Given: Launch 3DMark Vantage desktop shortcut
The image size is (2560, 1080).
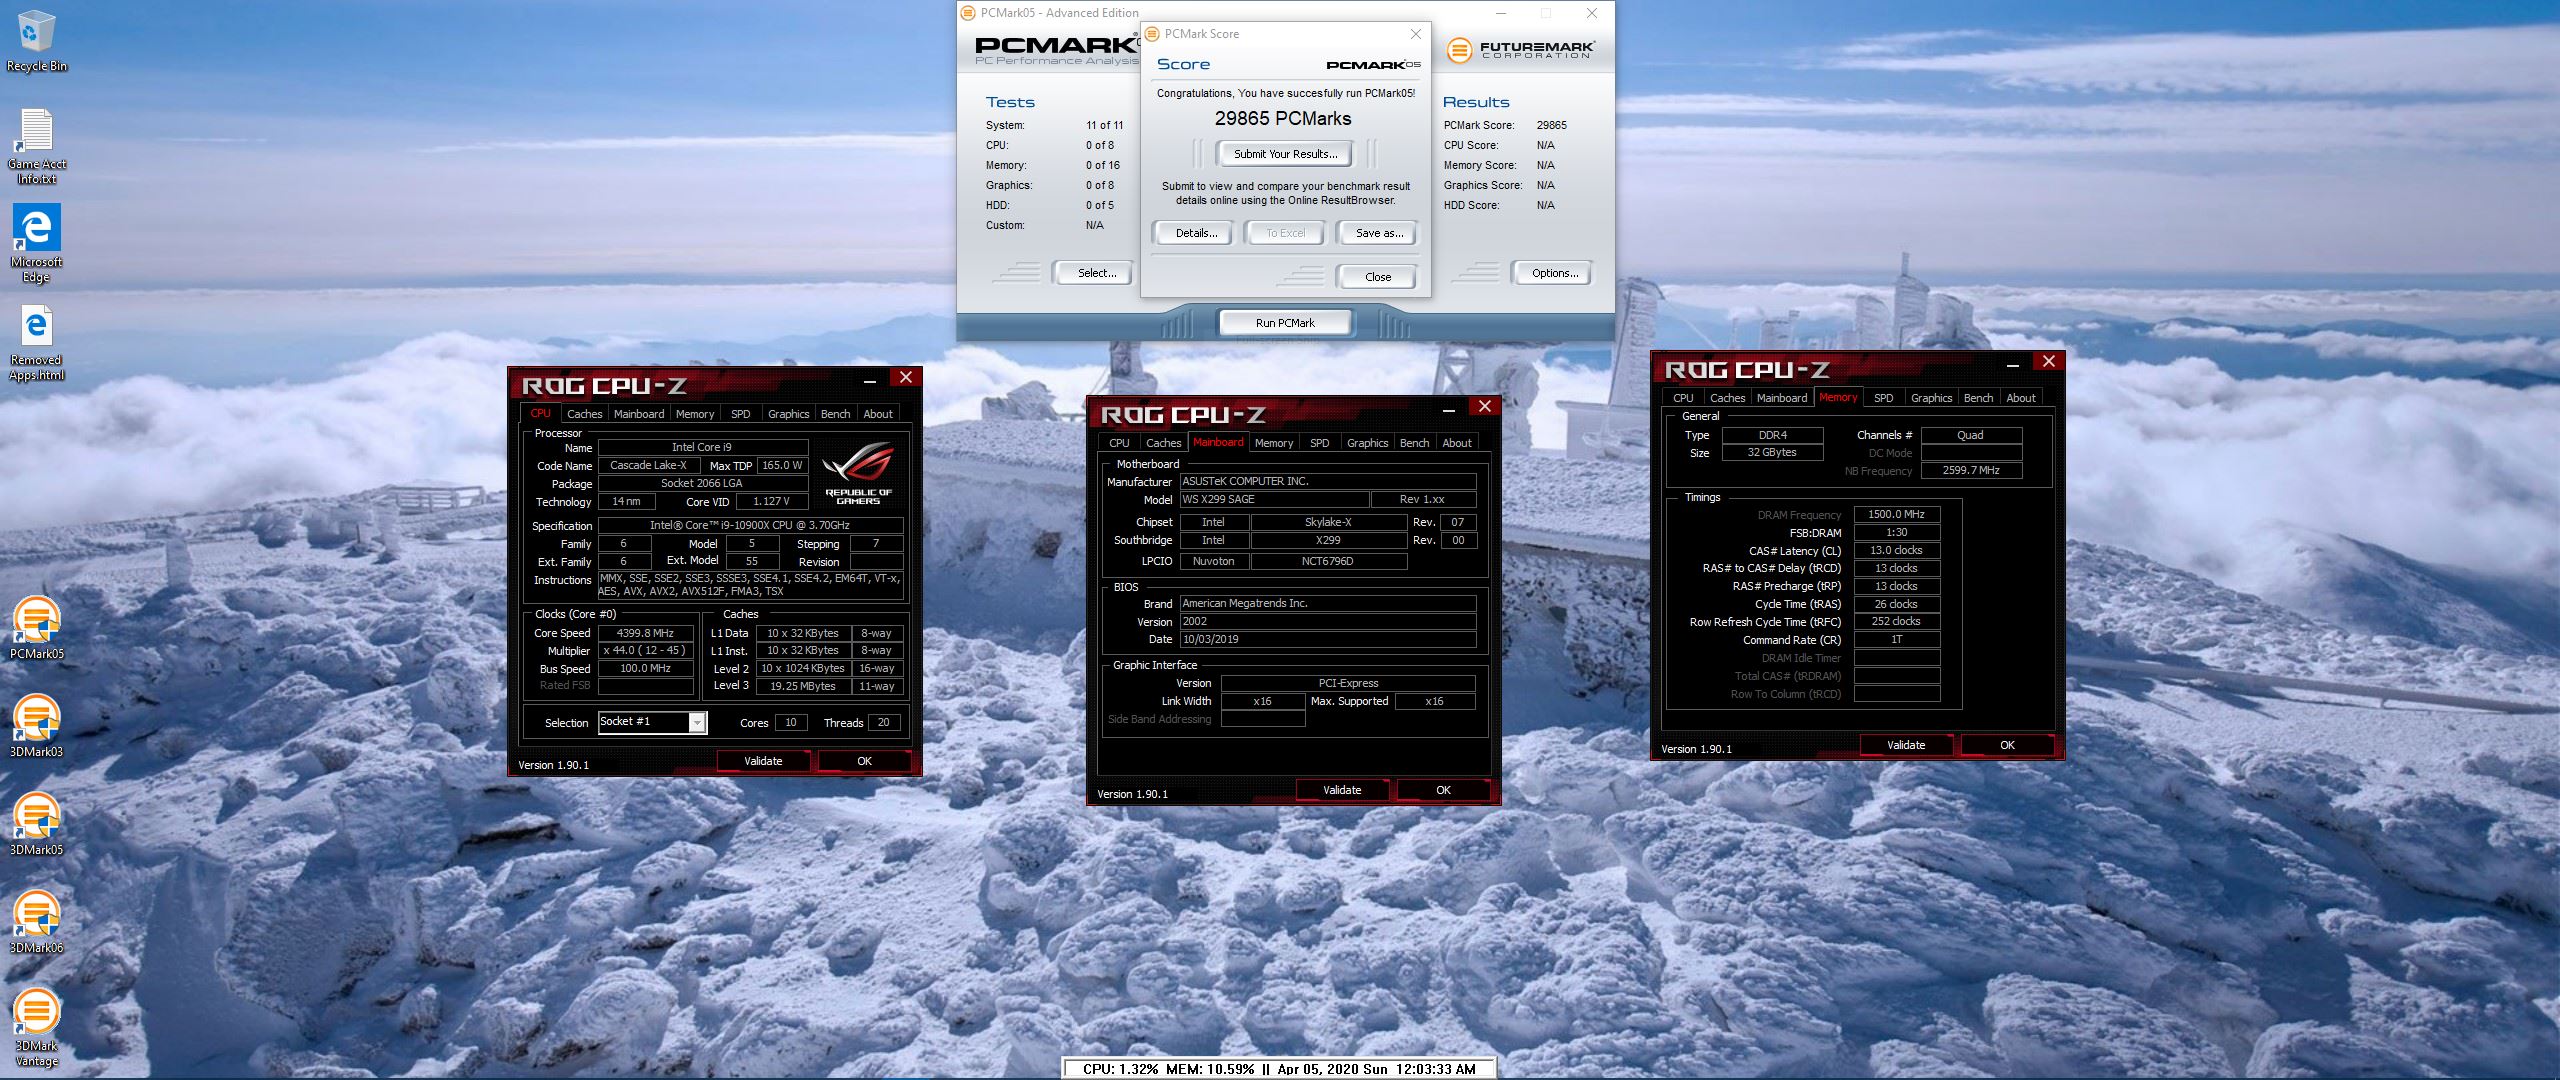Looking at the screenshot, I should pos(36,1027).
